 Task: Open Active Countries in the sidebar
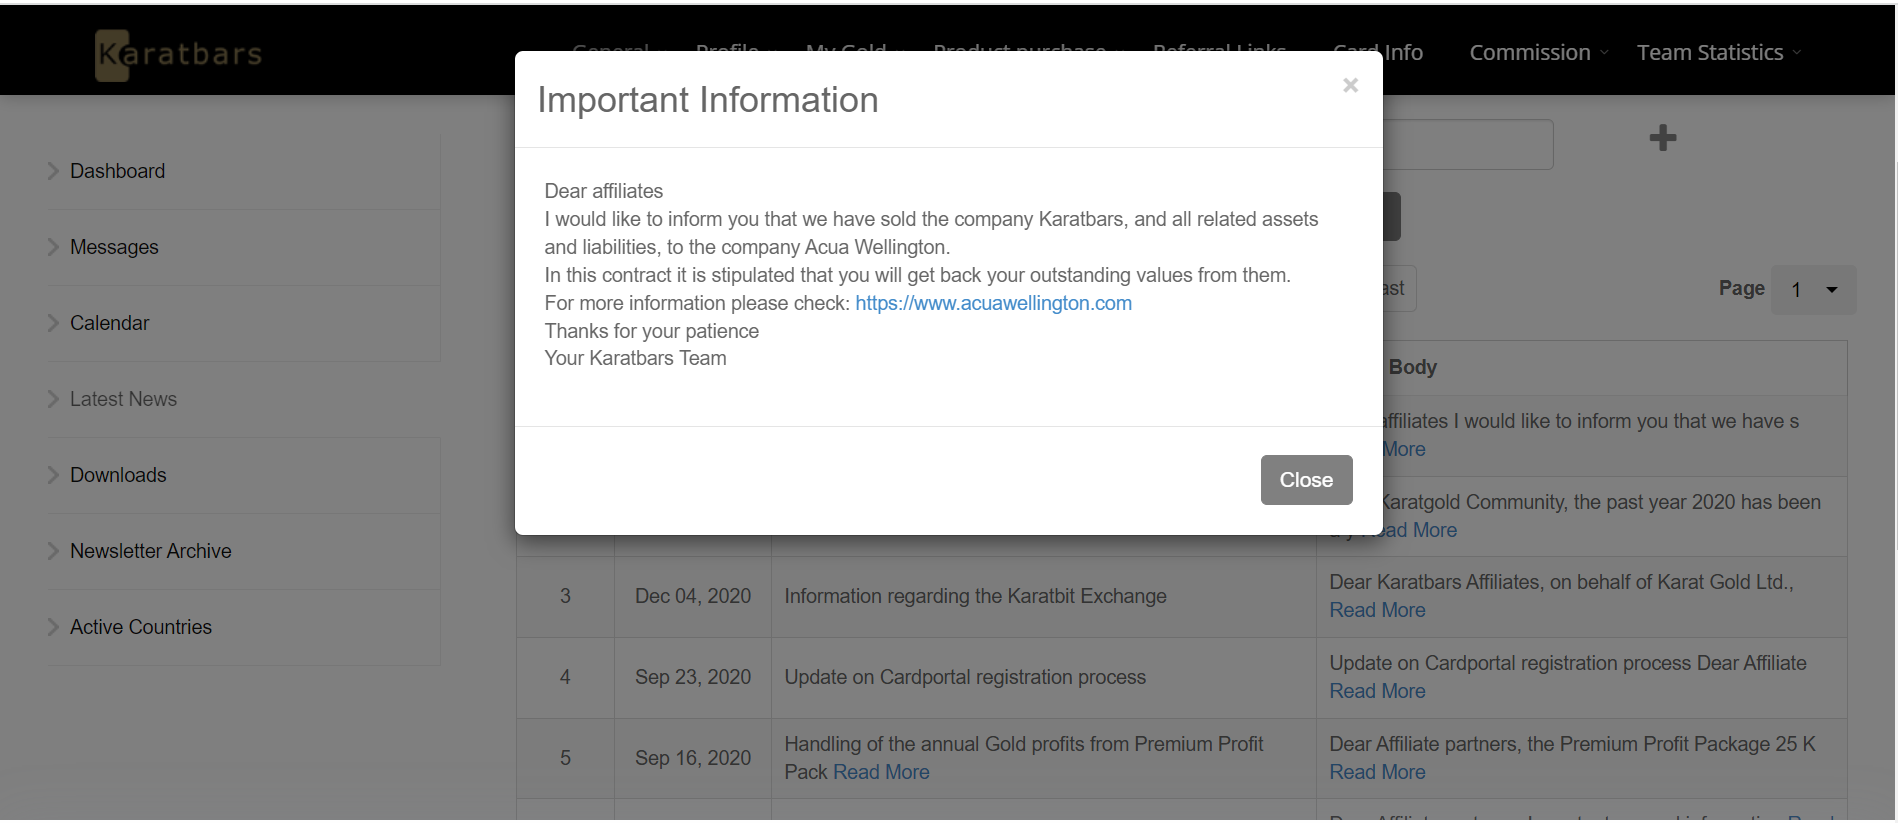tap(141, 627)
